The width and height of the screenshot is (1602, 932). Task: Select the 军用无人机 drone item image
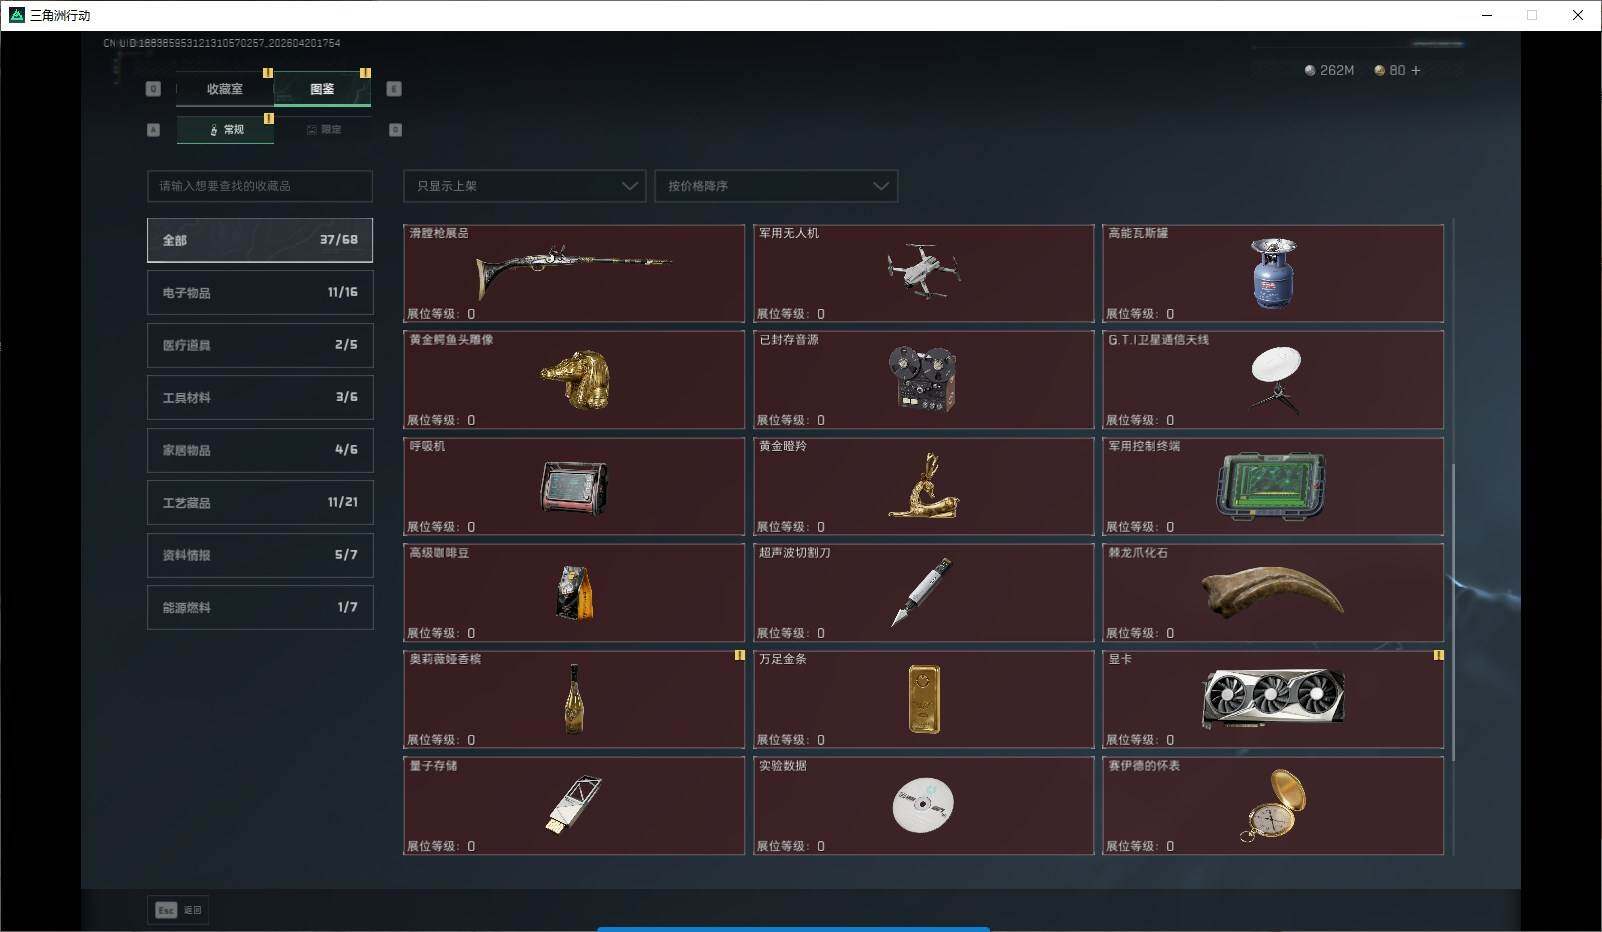tap(923, 270)
